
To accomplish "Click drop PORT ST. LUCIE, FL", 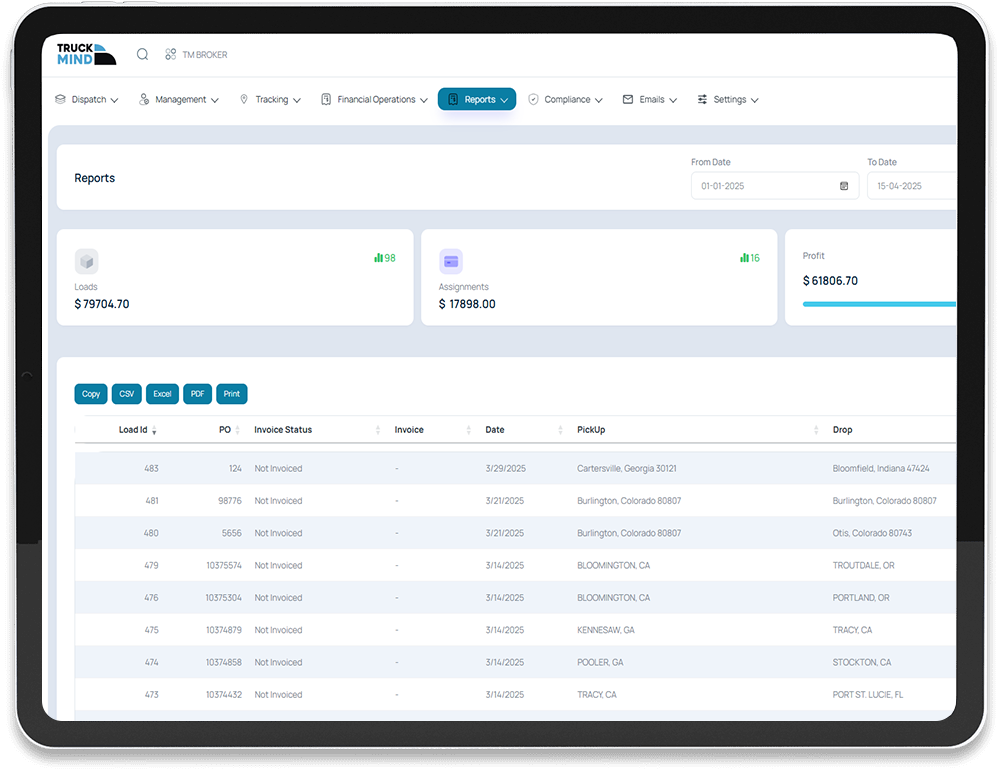I will [x=868, y=695].
